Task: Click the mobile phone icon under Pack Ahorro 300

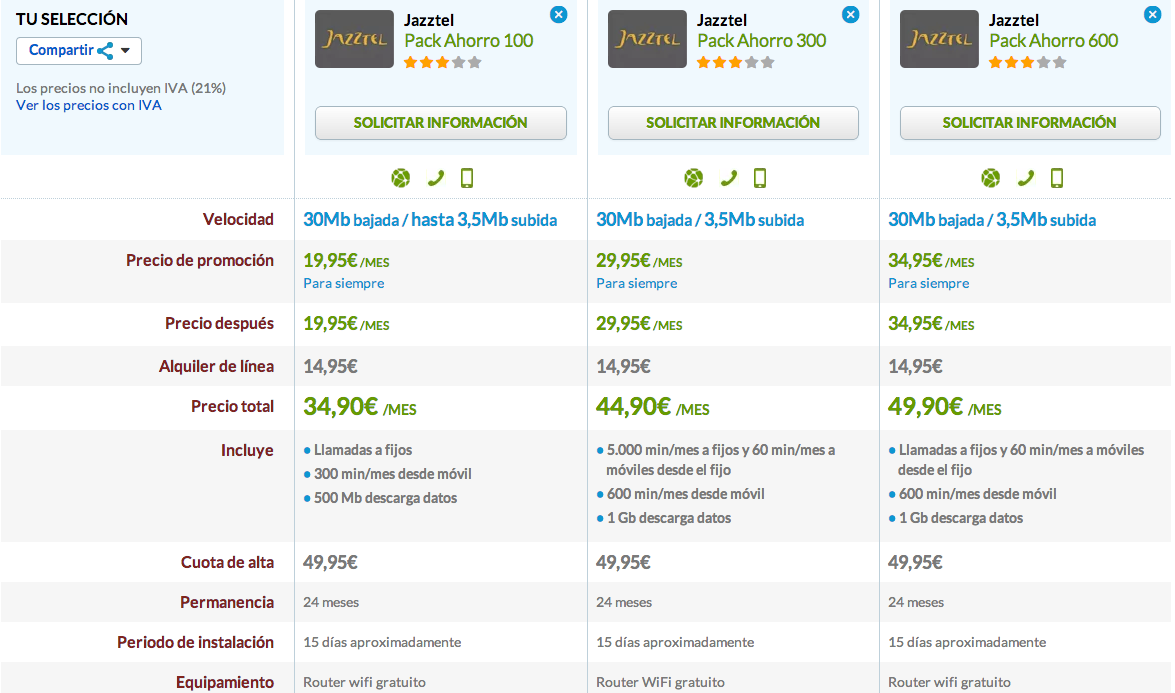Action: pyautogui.click(x=760, y=178)
